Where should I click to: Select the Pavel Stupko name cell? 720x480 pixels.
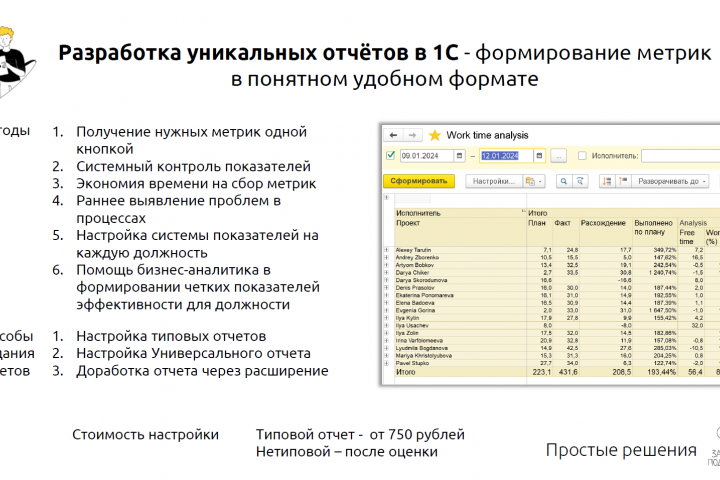click(x=460, y=363)
